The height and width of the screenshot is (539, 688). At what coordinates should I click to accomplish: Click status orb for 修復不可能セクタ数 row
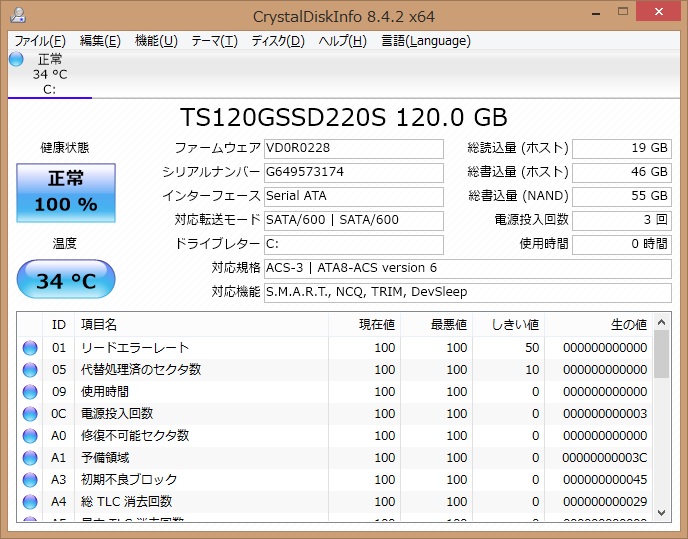tap(30, 436)
